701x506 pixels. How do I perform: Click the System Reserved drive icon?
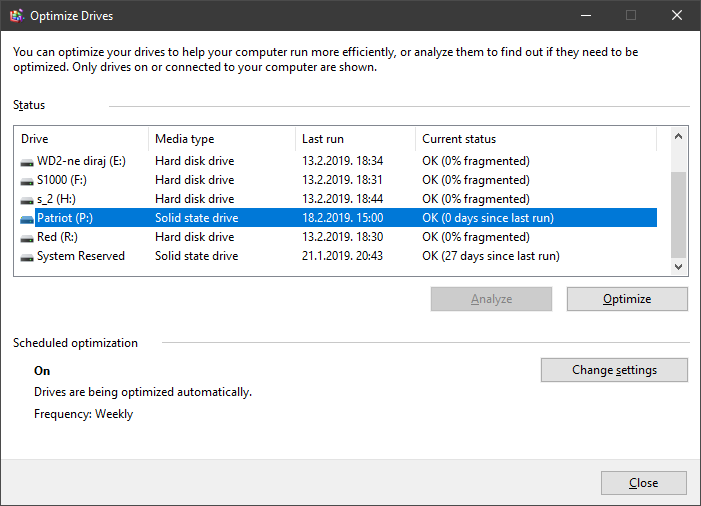(27, 257)
